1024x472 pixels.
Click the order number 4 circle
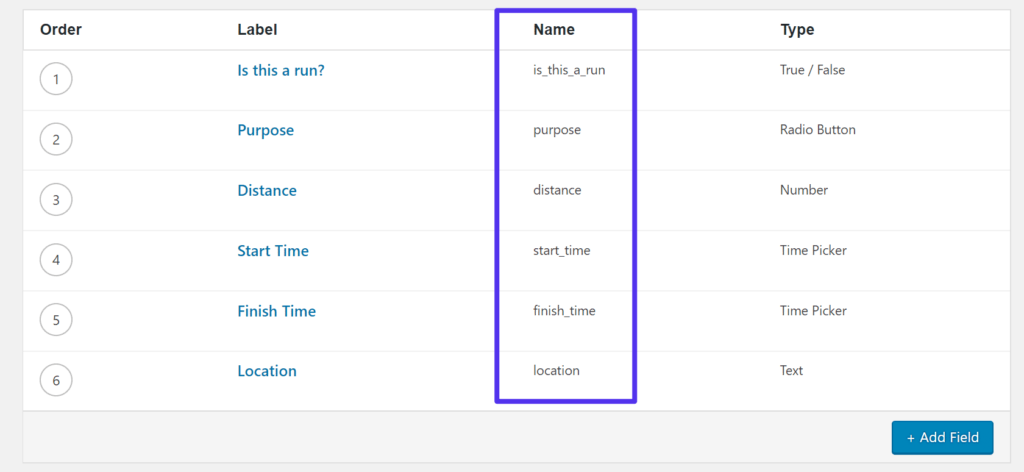[56, 260]
